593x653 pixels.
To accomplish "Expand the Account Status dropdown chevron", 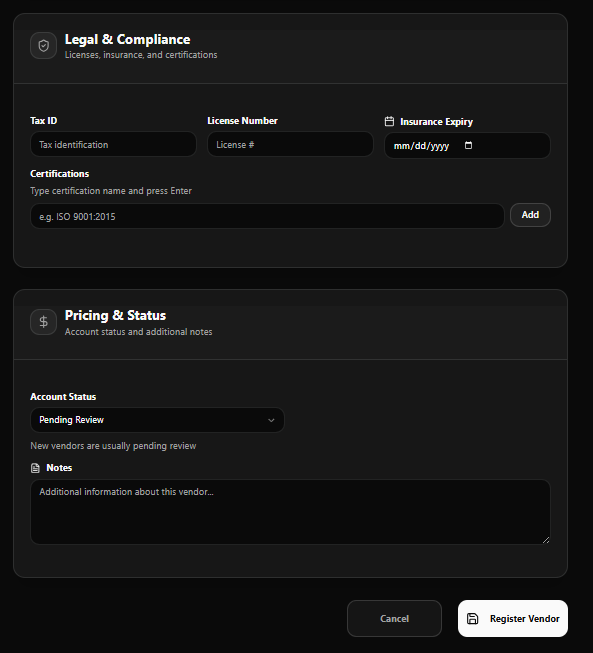I will (x=271, y=420).
